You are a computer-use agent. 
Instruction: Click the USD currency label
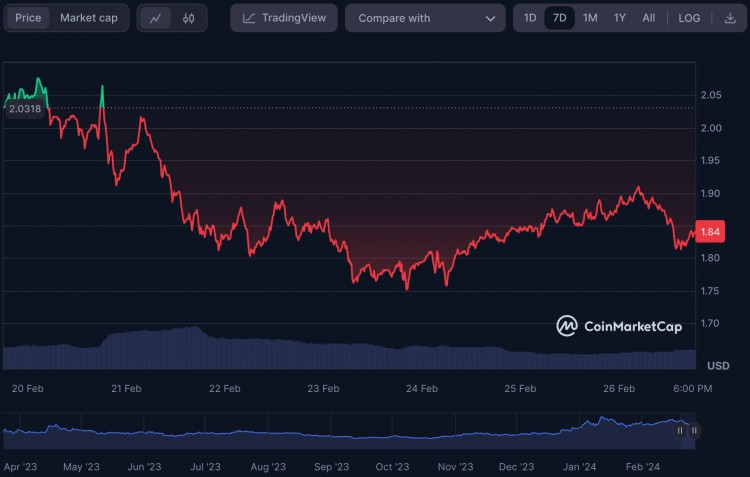(x=718, y=366)
